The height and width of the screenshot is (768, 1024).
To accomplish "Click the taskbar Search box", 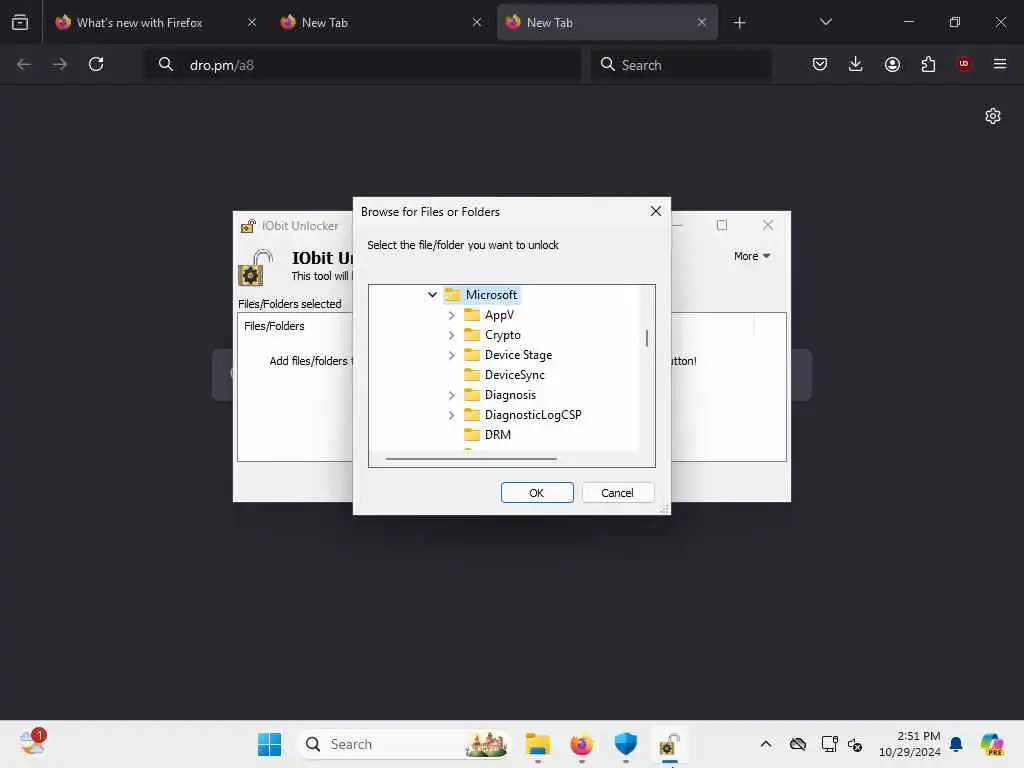I will pyautogui.click(x=404, y=744).
